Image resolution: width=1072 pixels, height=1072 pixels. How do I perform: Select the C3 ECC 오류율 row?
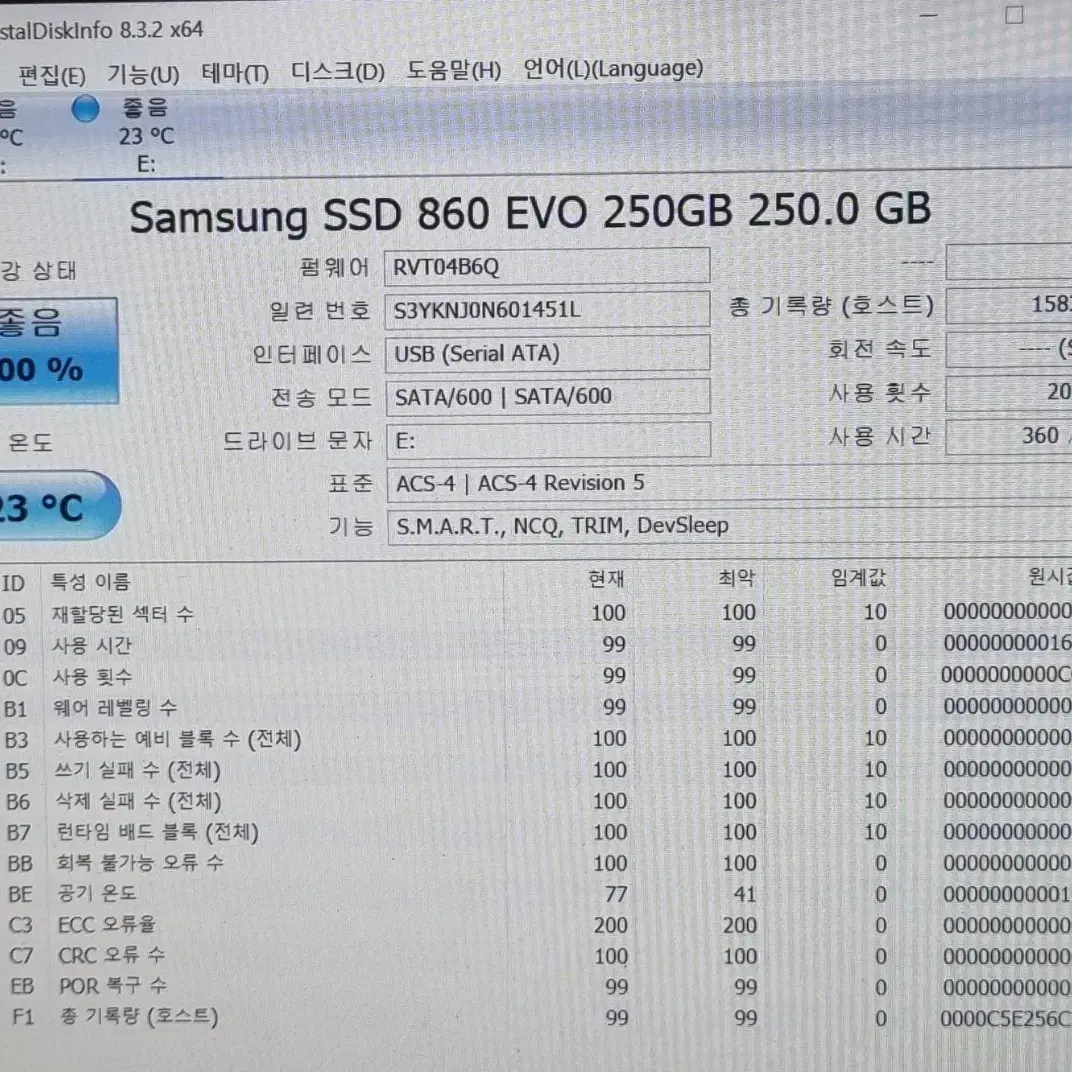pyautogui.click(x=536, y=925)
